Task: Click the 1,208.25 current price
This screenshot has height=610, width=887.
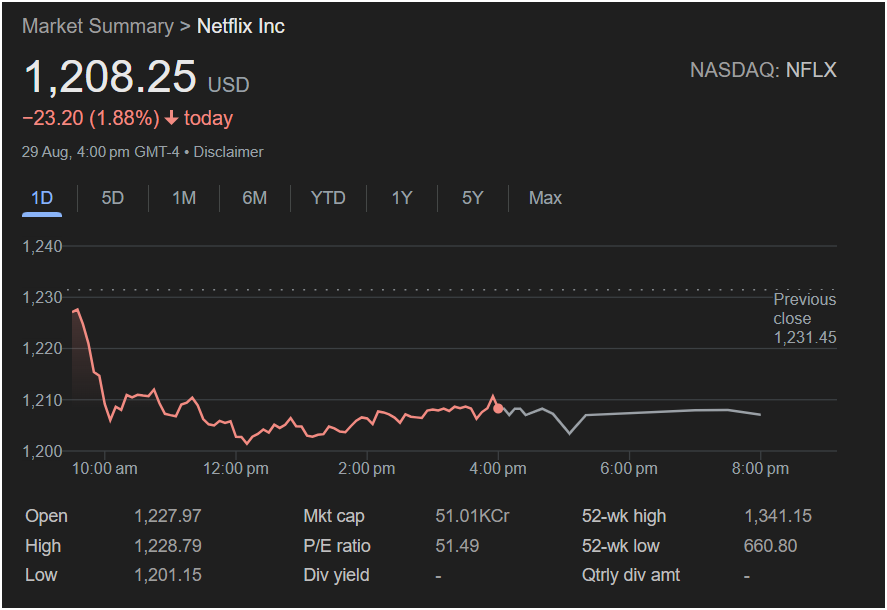Action: (110, 77)
